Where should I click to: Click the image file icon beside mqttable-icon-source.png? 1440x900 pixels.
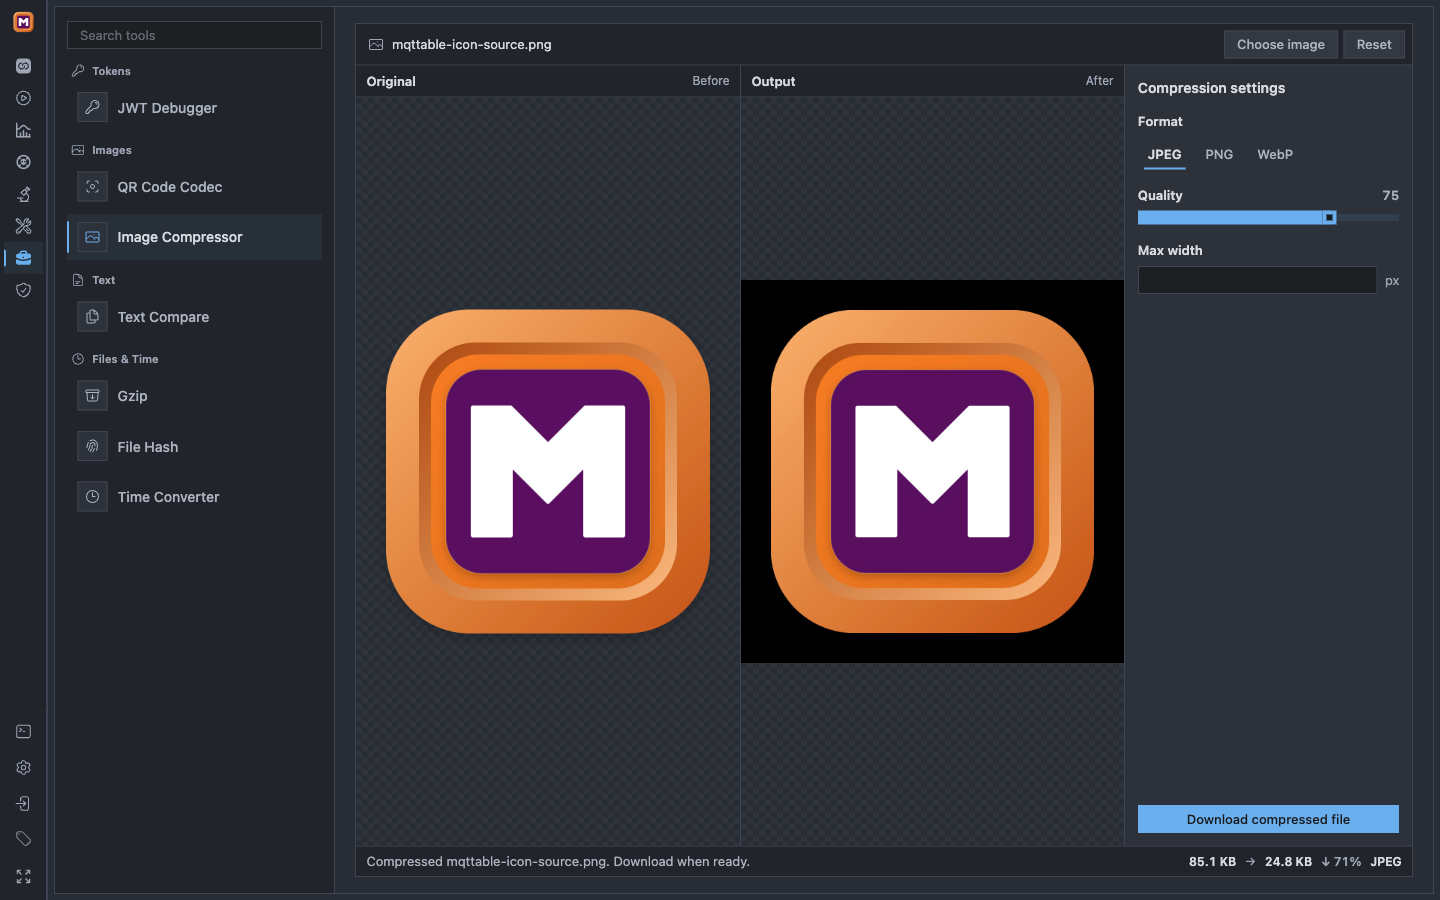tap(376, 45)
